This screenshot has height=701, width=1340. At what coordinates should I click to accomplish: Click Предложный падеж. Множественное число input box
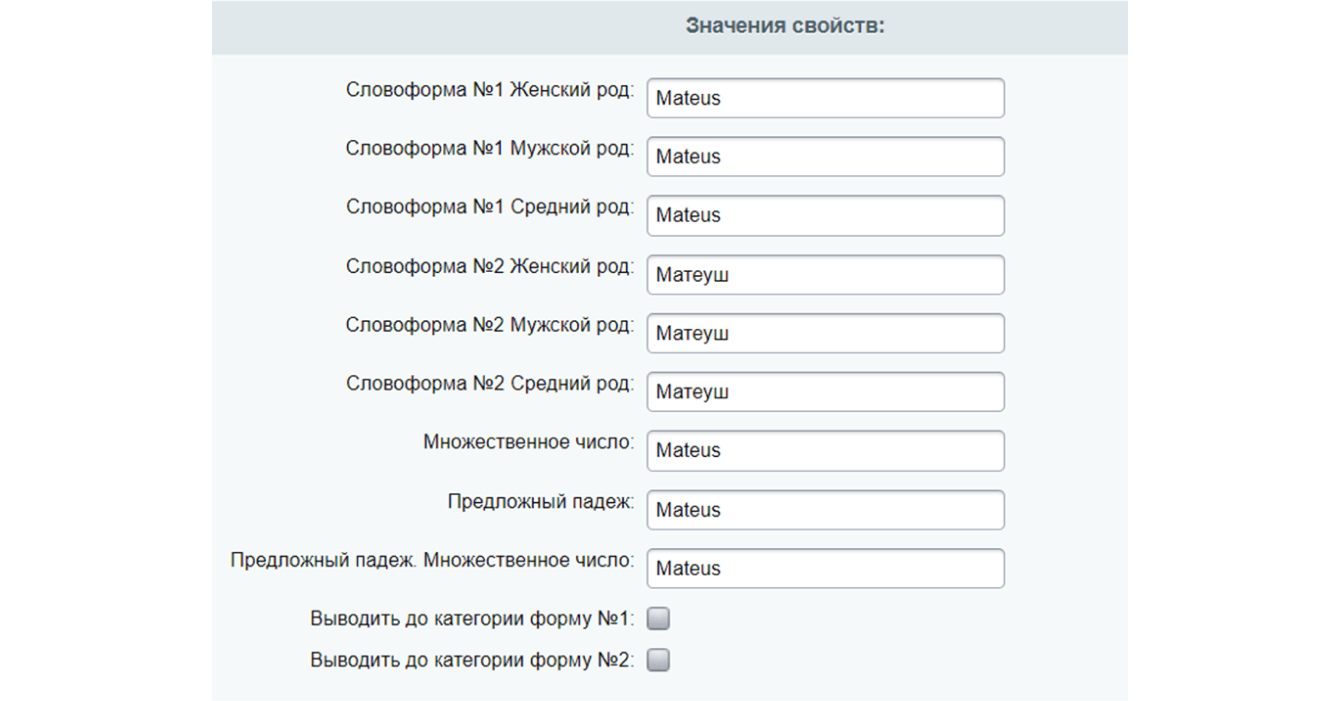tap(825, 568)
